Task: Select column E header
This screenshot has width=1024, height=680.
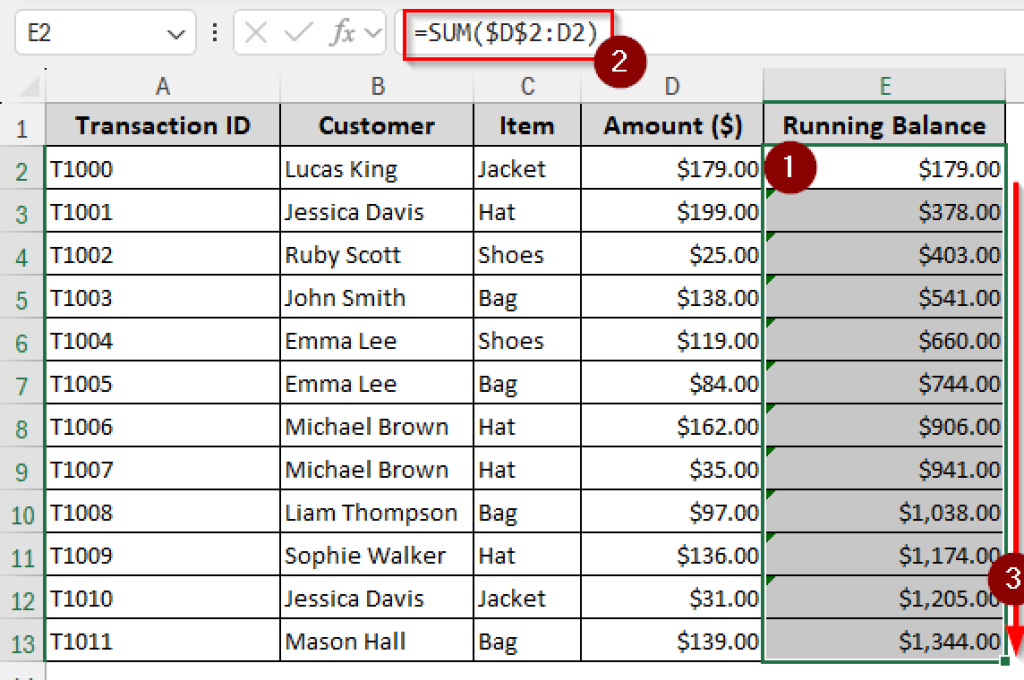Action: coord(884,88)
